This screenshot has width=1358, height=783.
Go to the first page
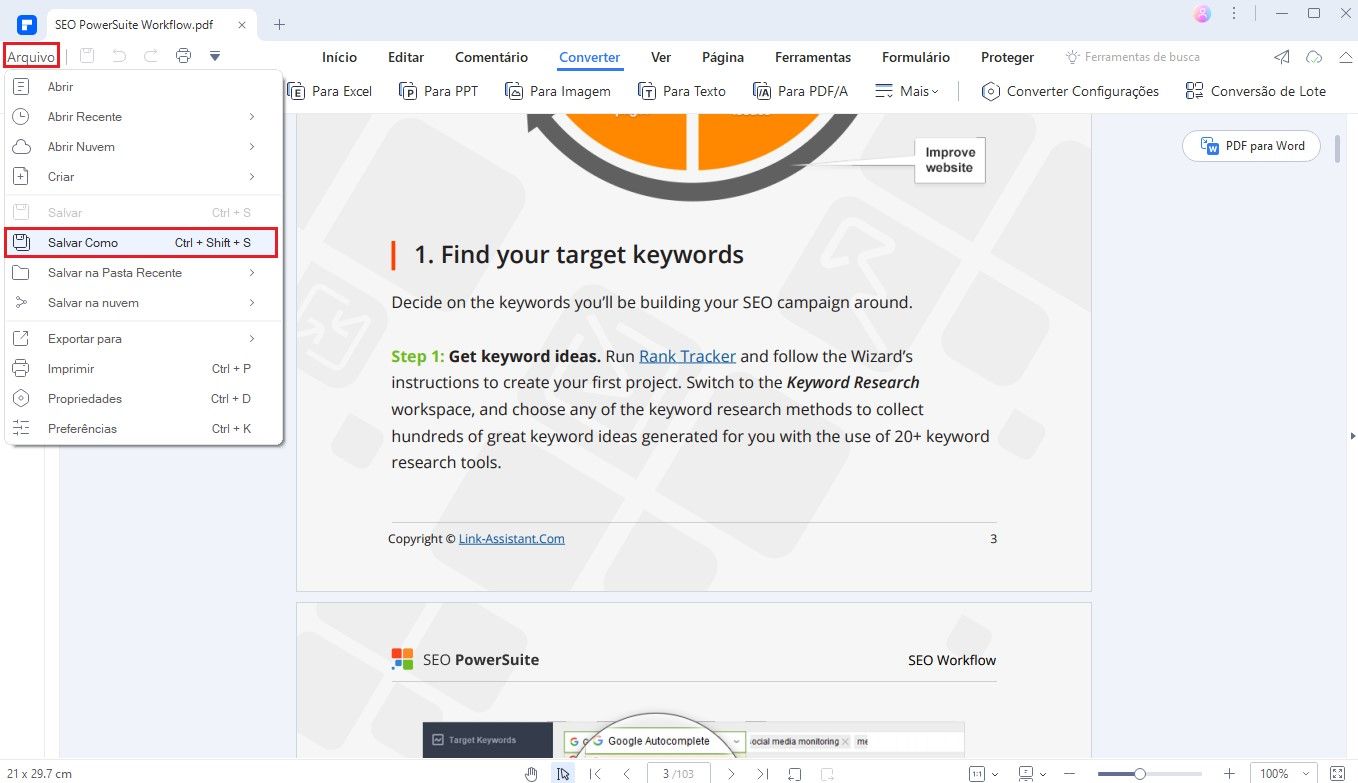pos(595,774)
